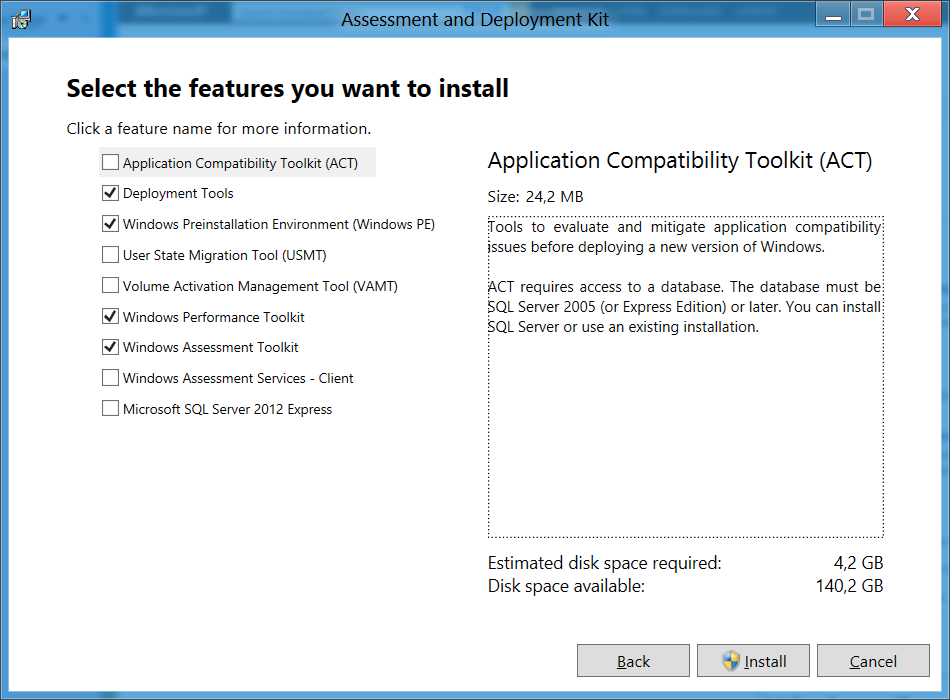This screenshot has height=700, width=950.
Task: Select the Microsoft SQL Server 2012 Express name
Action: coord(228,409)
